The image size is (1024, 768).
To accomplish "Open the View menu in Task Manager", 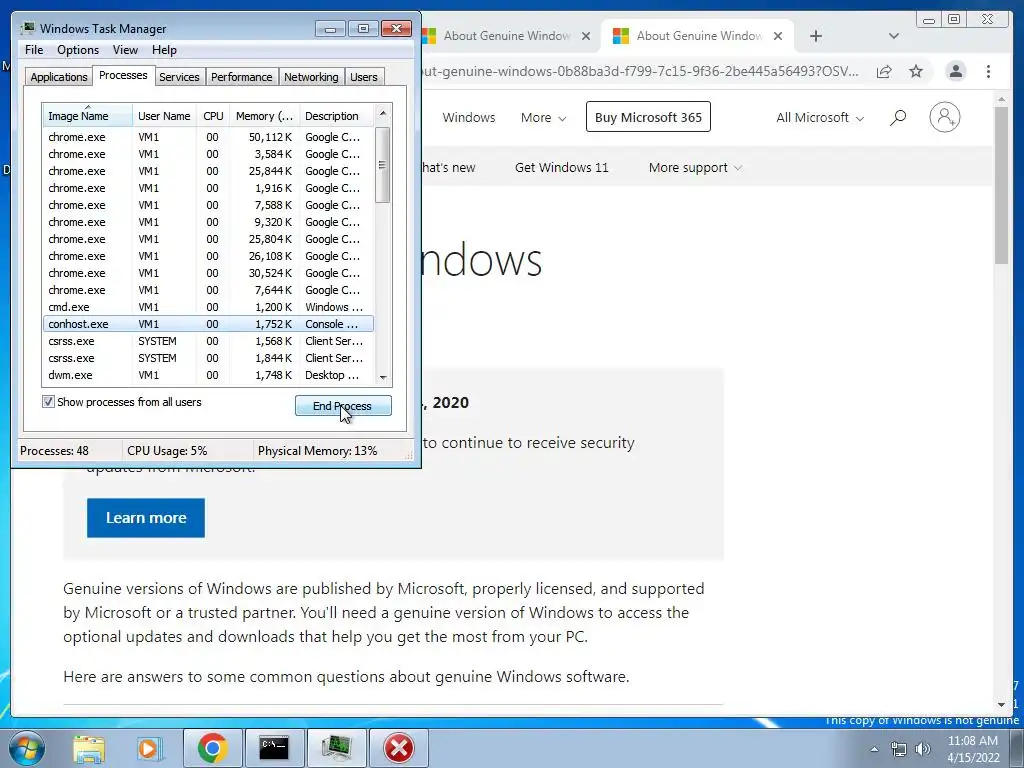I will (125, 50).
